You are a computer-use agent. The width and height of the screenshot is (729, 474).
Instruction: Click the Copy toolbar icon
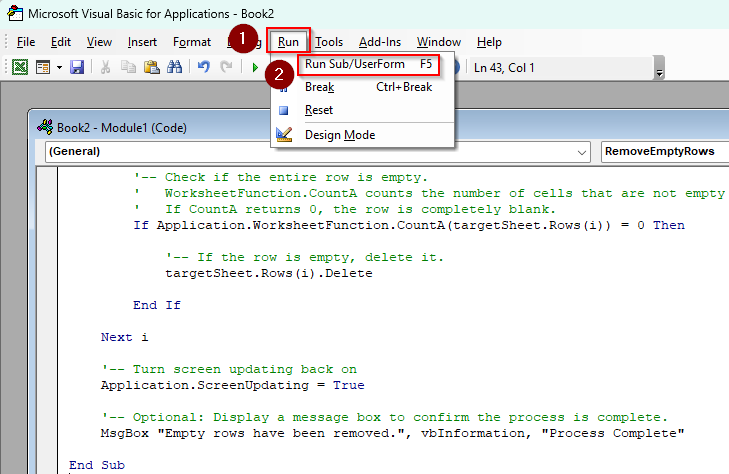(128, 67)
